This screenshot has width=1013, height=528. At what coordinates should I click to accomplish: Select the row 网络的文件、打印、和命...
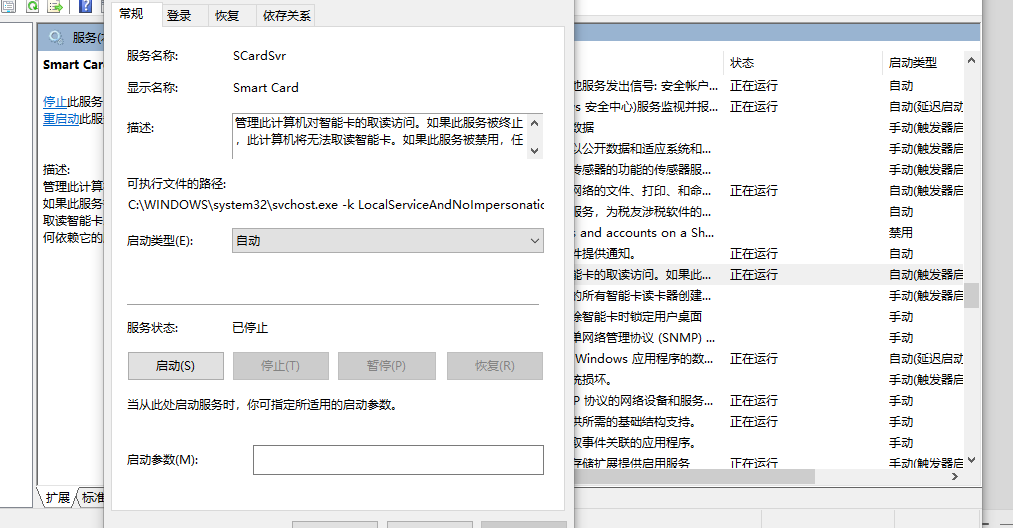(x=769, y=191)
